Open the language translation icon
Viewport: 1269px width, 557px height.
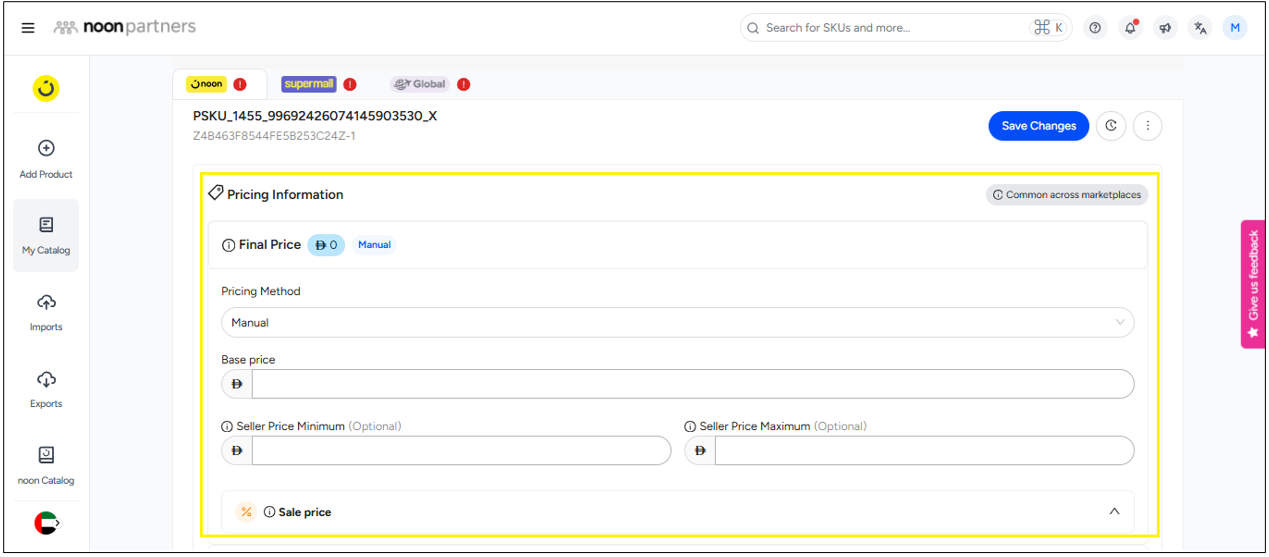[x=1200, y=28]
